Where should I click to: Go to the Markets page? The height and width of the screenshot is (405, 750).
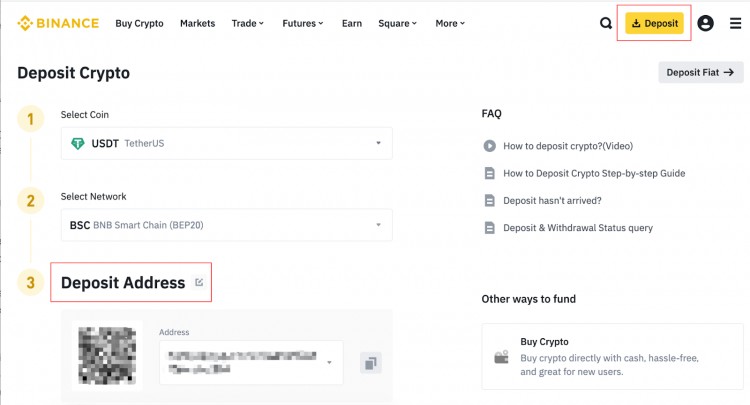(x=198, y=23)
